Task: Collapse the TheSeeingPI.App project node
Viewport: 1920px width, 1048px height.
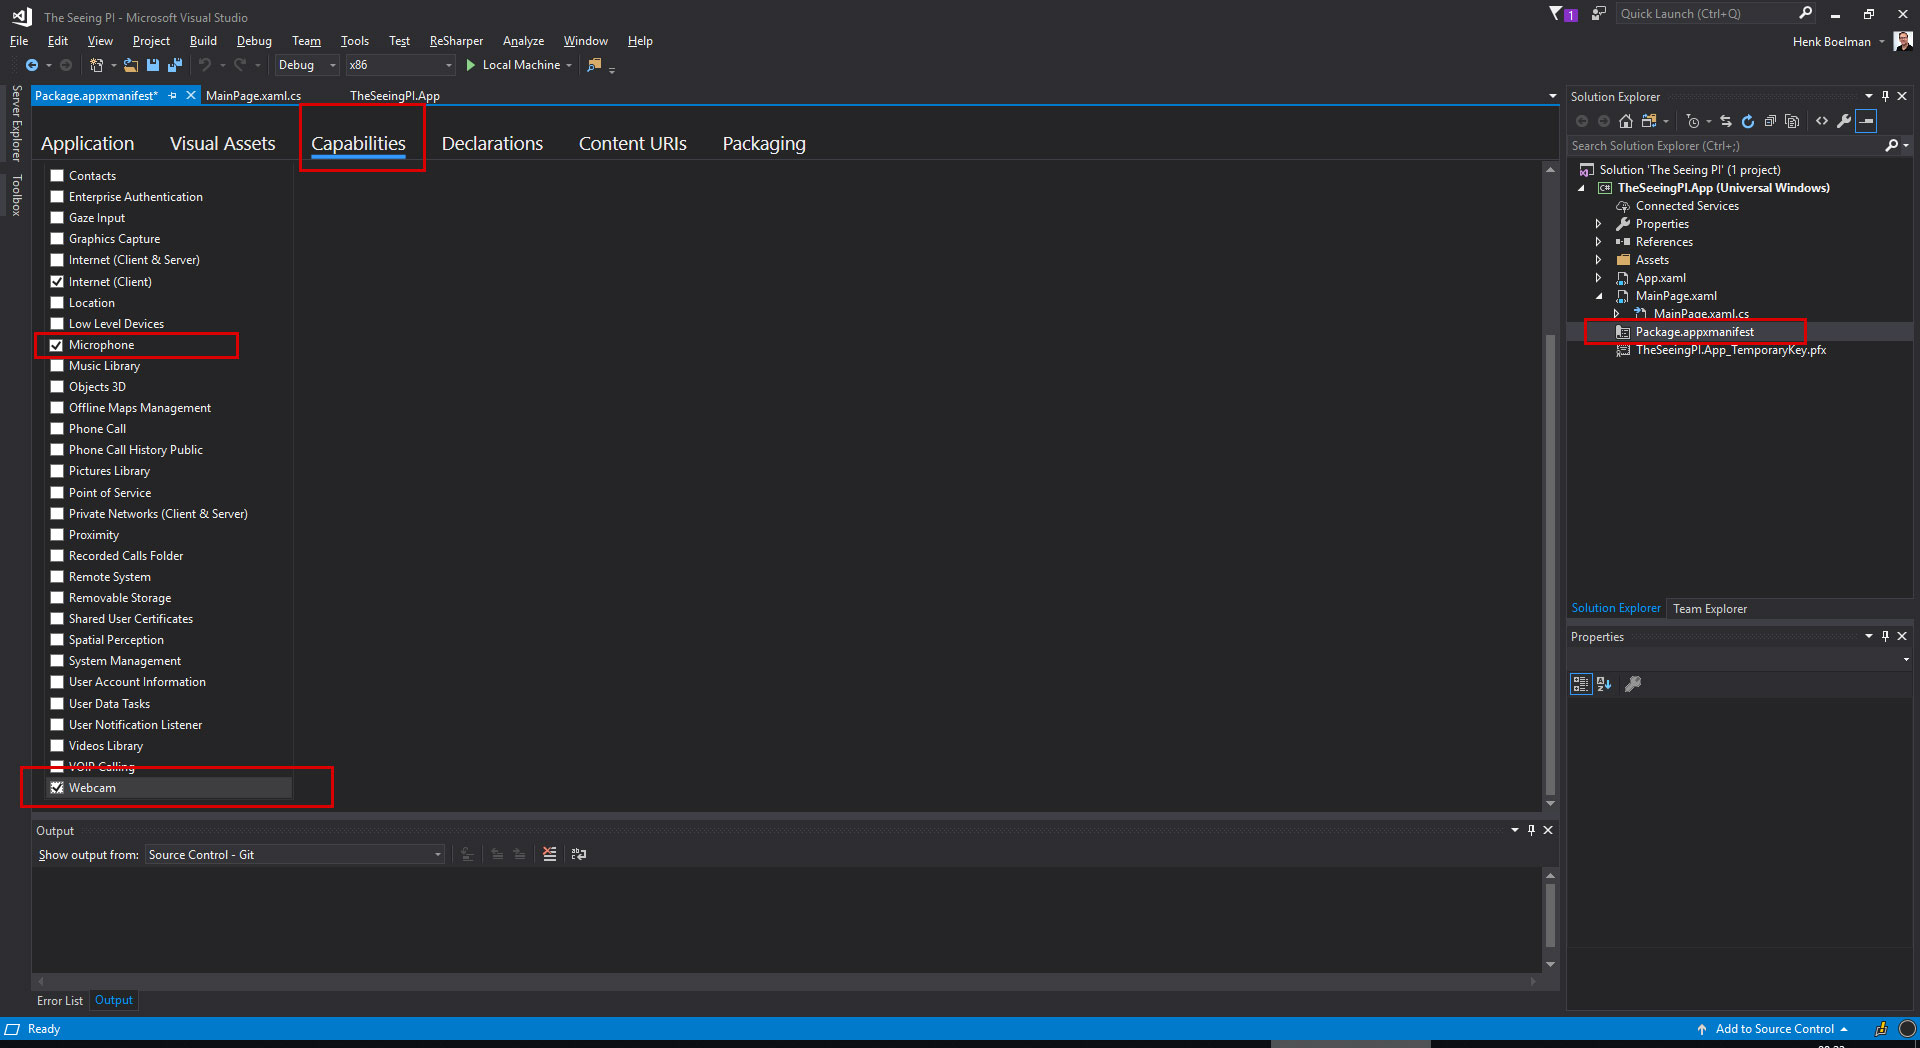Action: click(1581, 188)
